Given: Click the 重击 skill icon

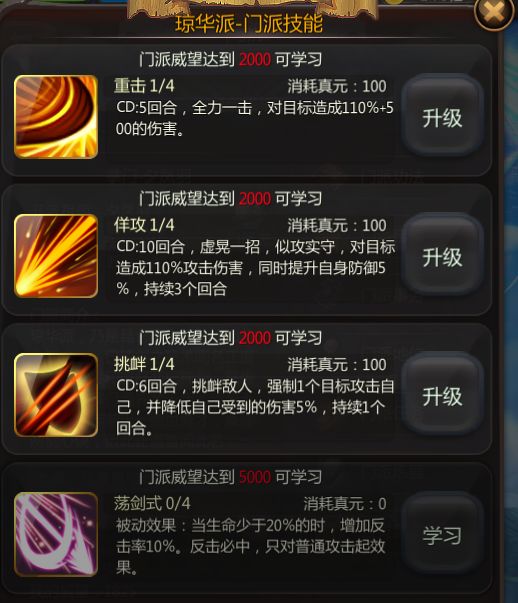Looking at the screenshot, I should 56,117.
